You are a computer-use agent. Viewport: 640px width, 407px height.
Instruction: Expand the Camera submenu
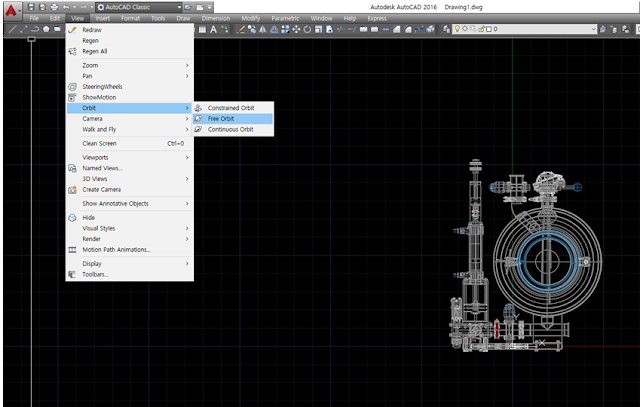(130, 118)
